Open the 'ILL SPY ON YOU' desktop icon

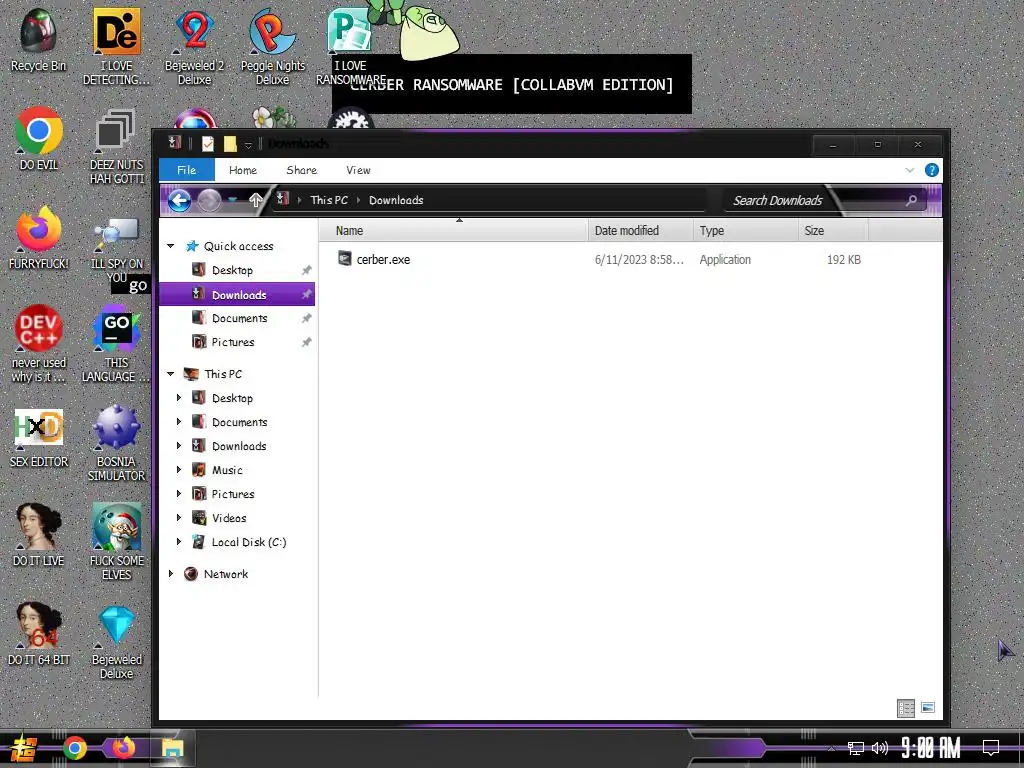[x=116, y=251]
